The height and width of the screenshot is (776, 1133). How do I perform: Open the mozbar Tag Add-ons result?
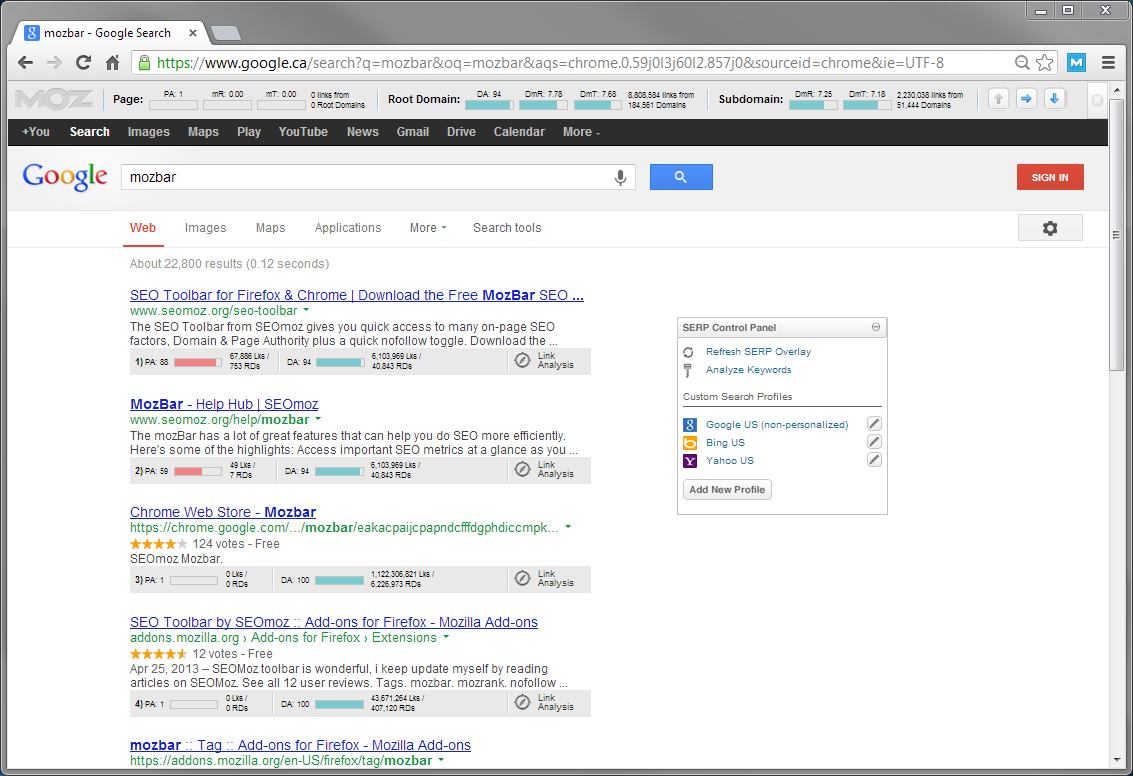click(x=300, y=746)
